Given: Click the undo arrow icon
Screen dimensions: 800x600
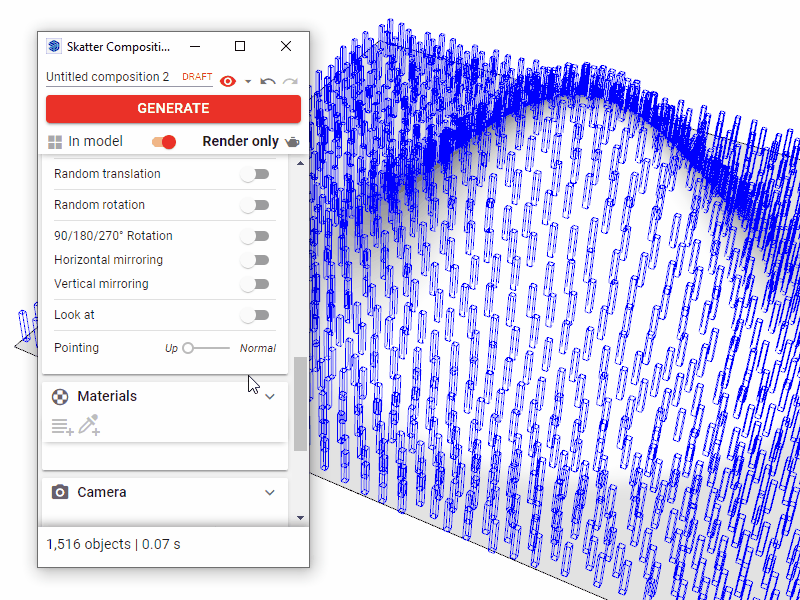Looking at the screenshot, I should pyautogui.click(x=268, y=81).
